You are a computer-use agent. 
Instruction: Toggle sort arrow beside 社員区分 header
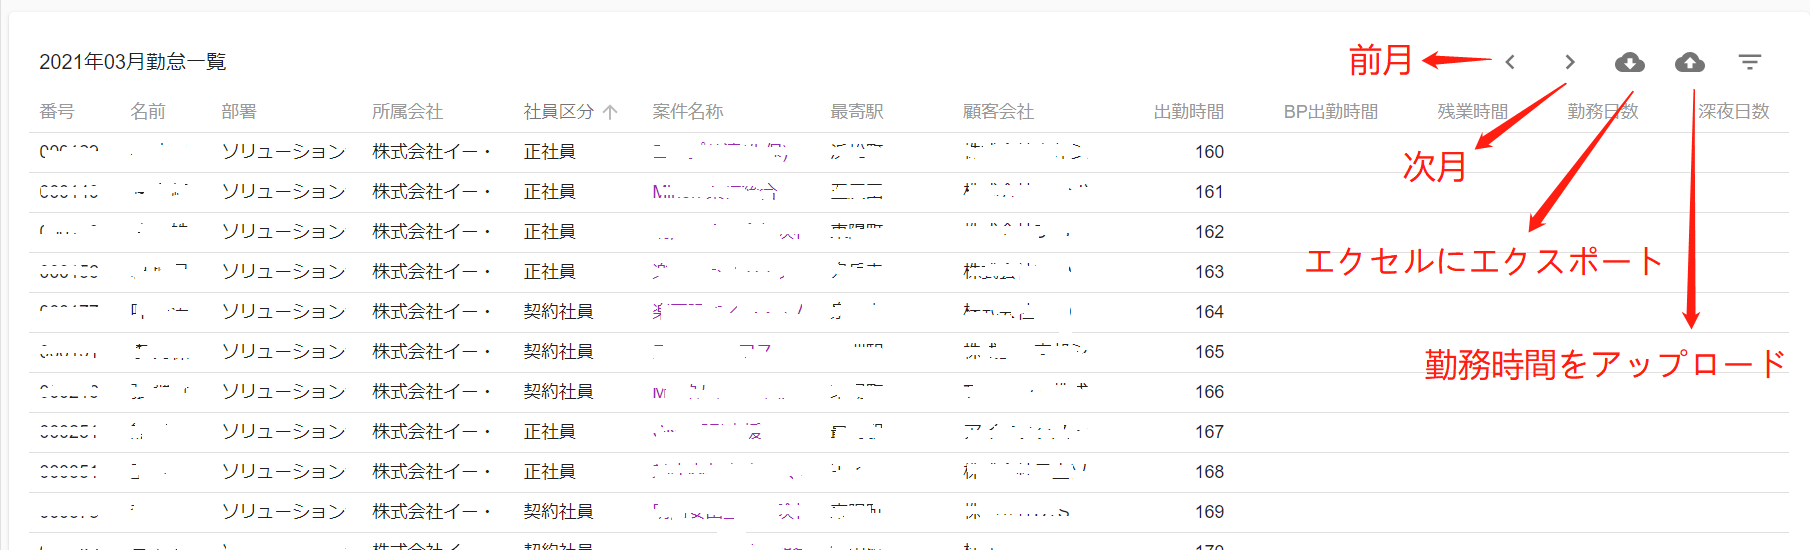[x=610, y=112]
